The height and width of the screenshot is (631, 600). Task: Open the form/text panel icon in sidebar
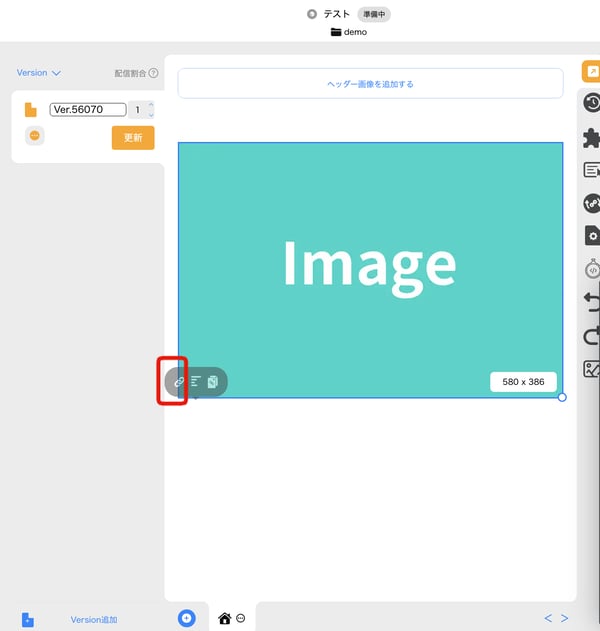tap(592, 170)
